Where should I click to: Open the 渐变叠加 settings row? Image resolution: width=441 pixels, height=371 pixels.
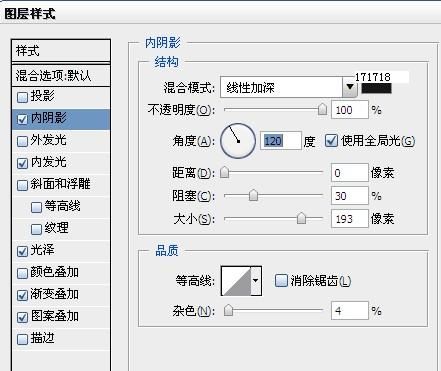[x=61, y=295]
